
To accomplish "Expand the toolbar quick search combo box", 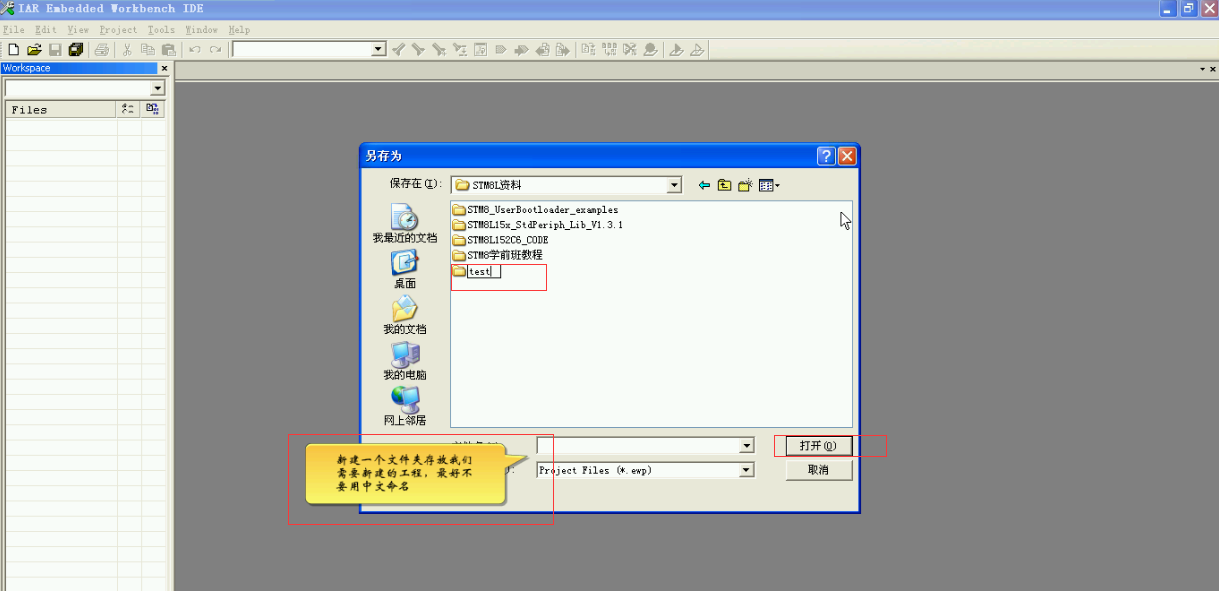I will pos(378,49).
